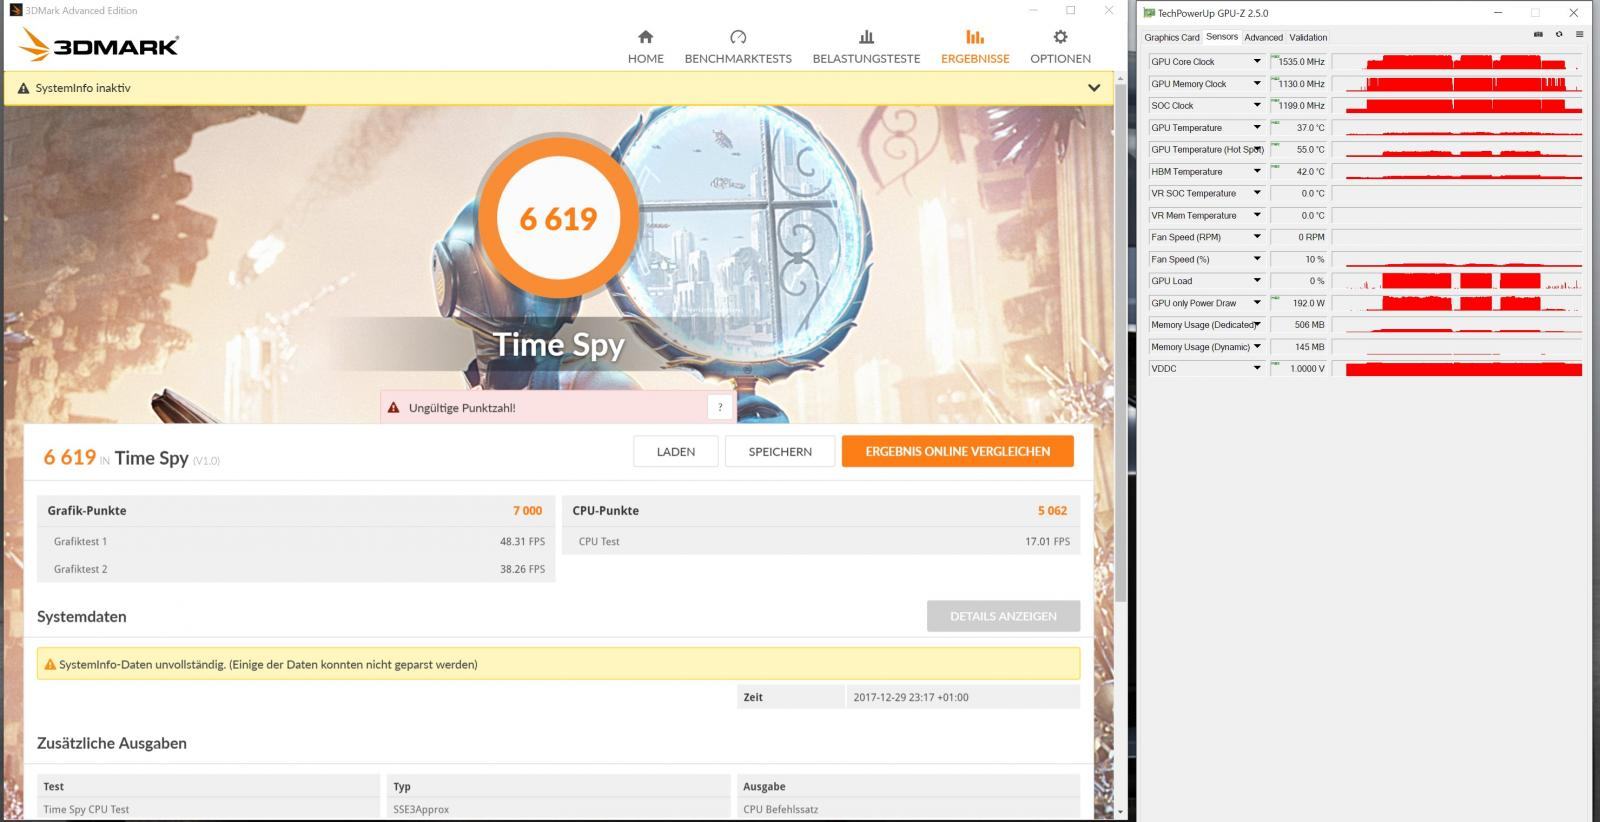Open the HBM Temperature sensor dropdown
Screen dimensions: 1600x822
tap(1257, 171)
